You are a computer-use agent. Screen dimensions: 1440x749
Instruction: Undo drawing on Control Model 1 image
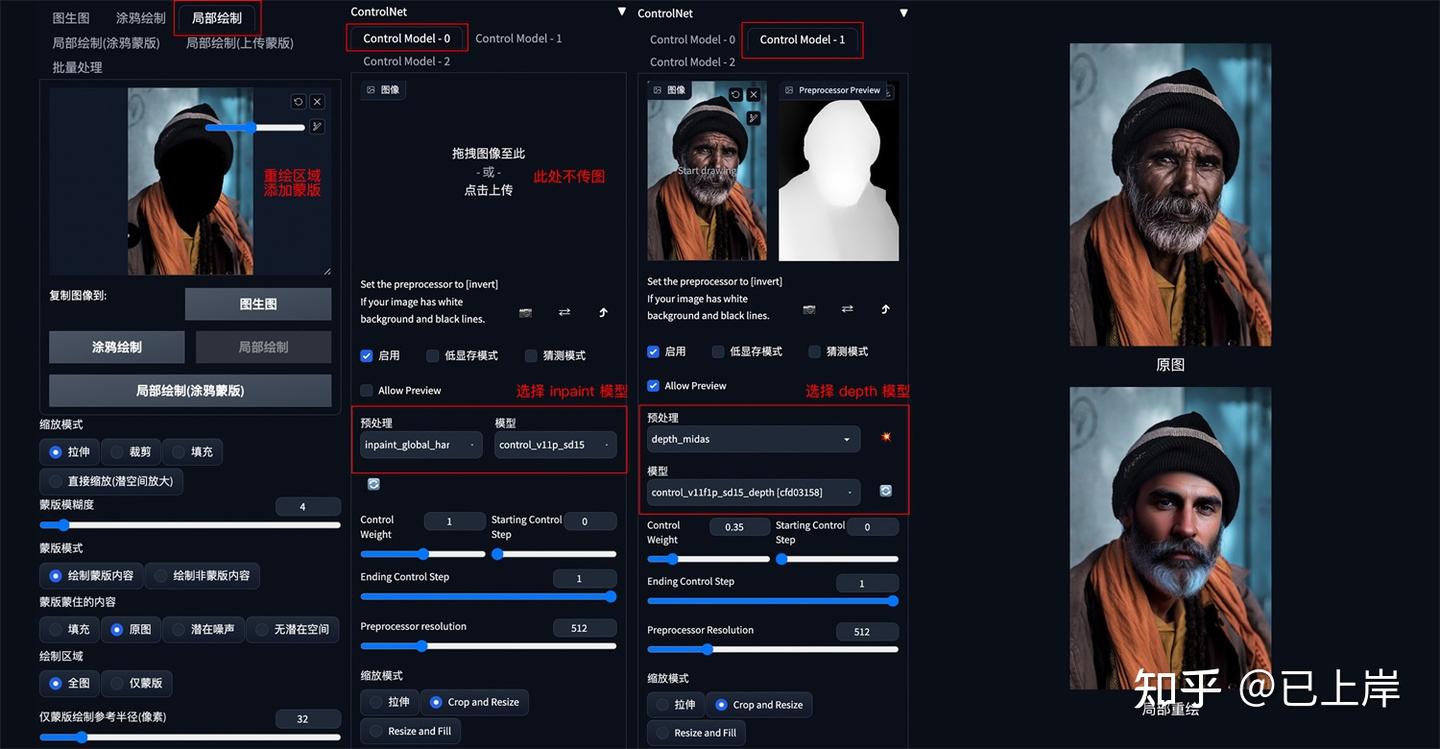click(x=735, y=94)
